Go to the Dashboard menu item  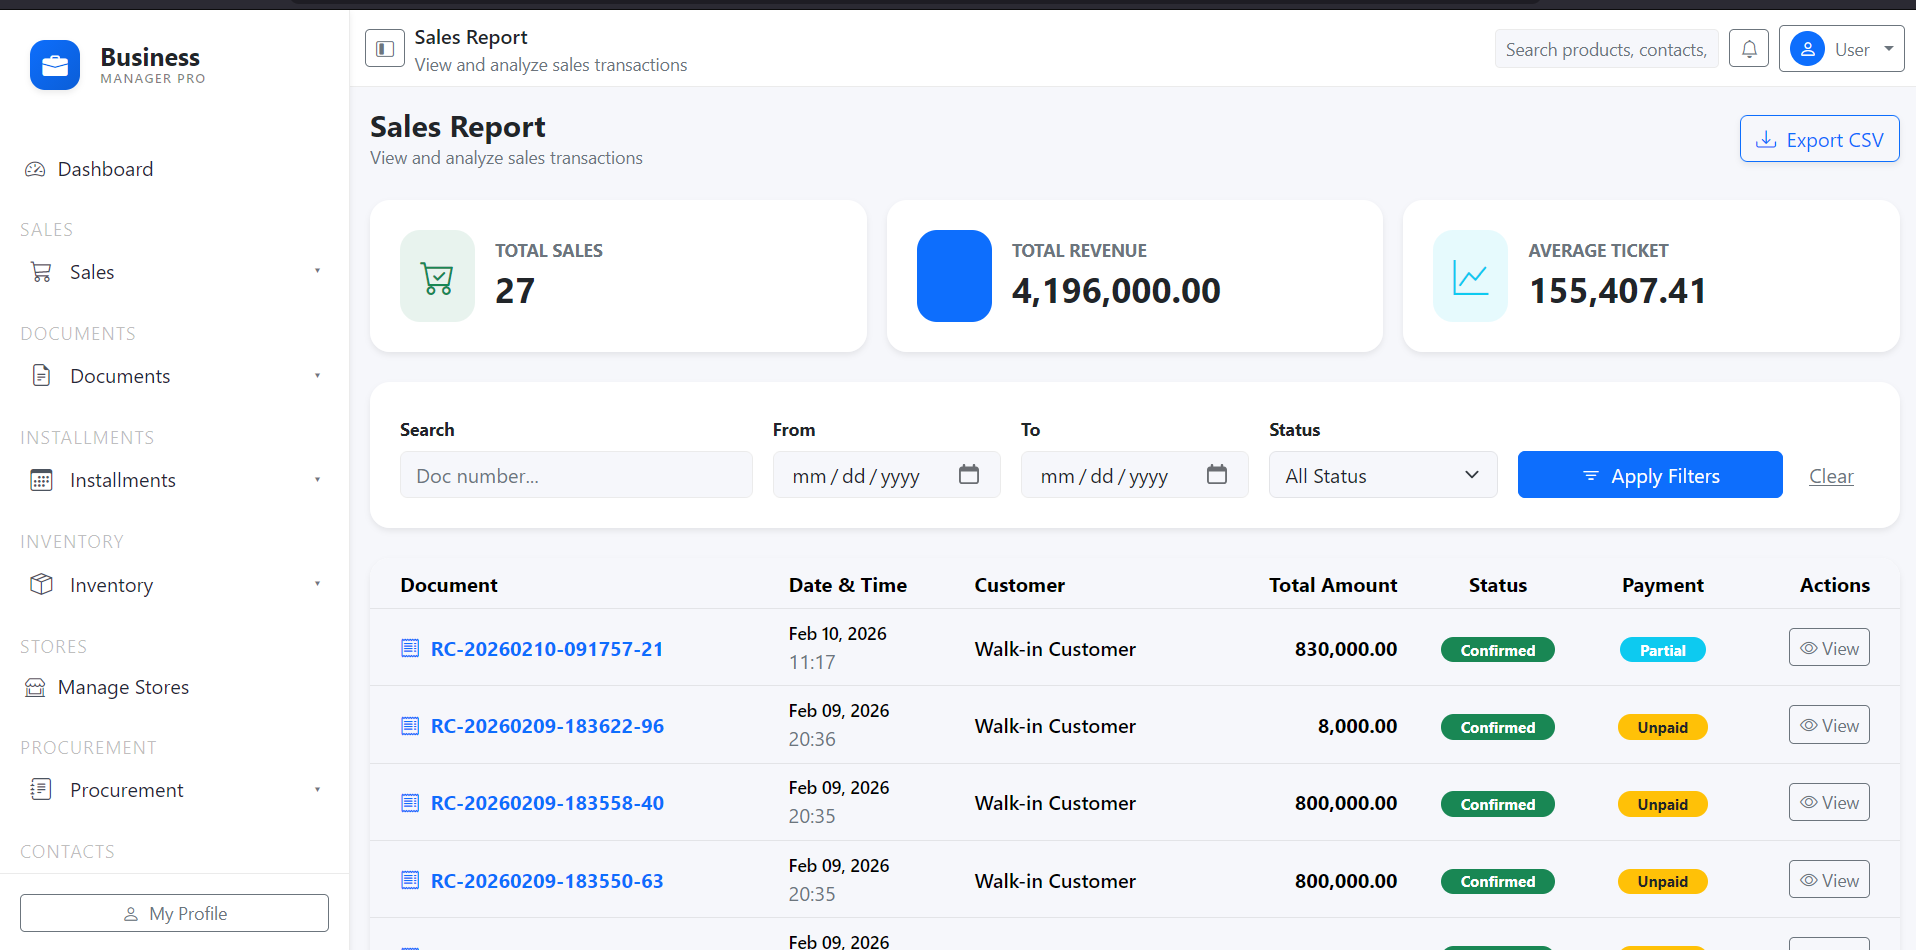(x=105, y=168)
